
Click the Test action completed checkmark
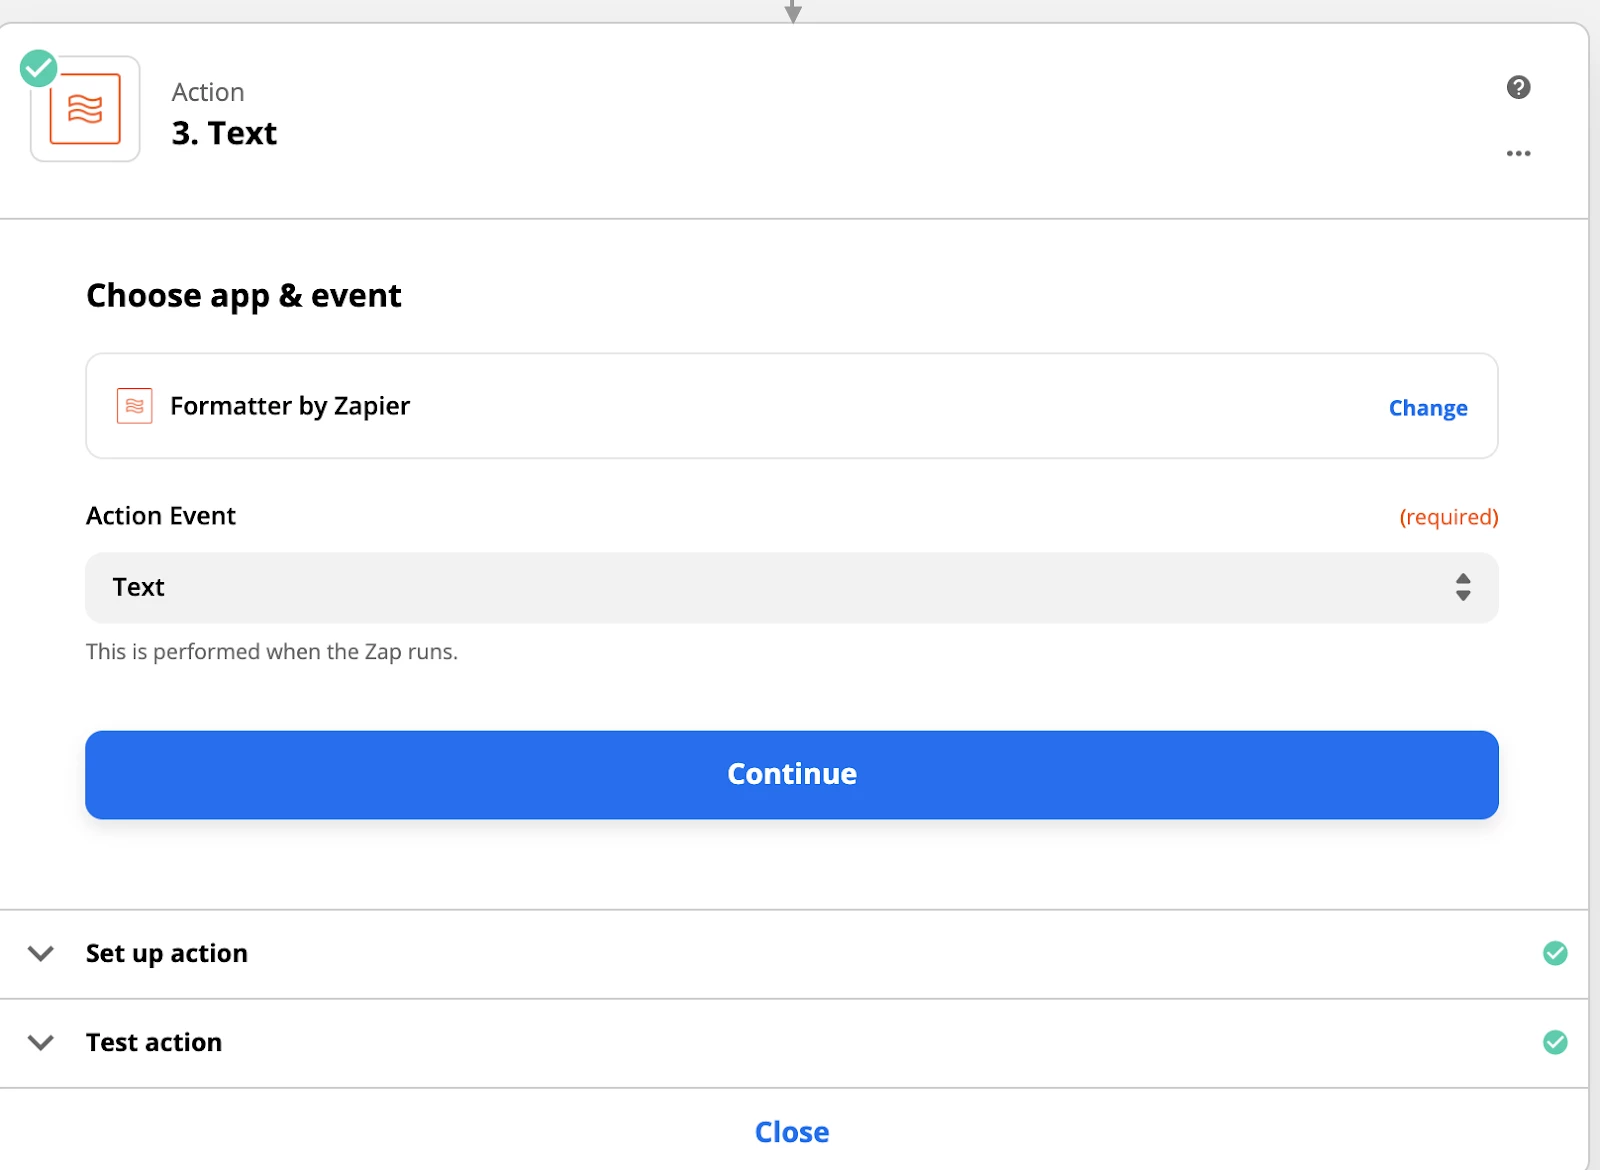1555,1042
